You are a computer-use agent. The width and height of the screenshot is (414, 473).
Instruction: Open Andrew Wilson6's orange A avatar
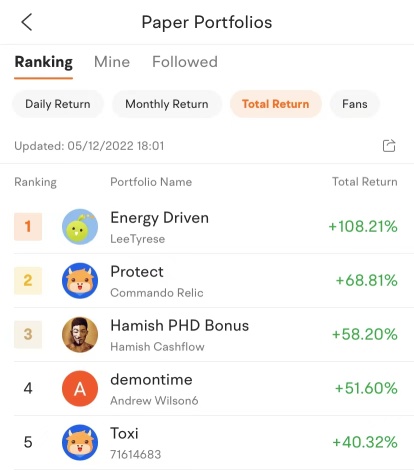click(x=80, y=388)
